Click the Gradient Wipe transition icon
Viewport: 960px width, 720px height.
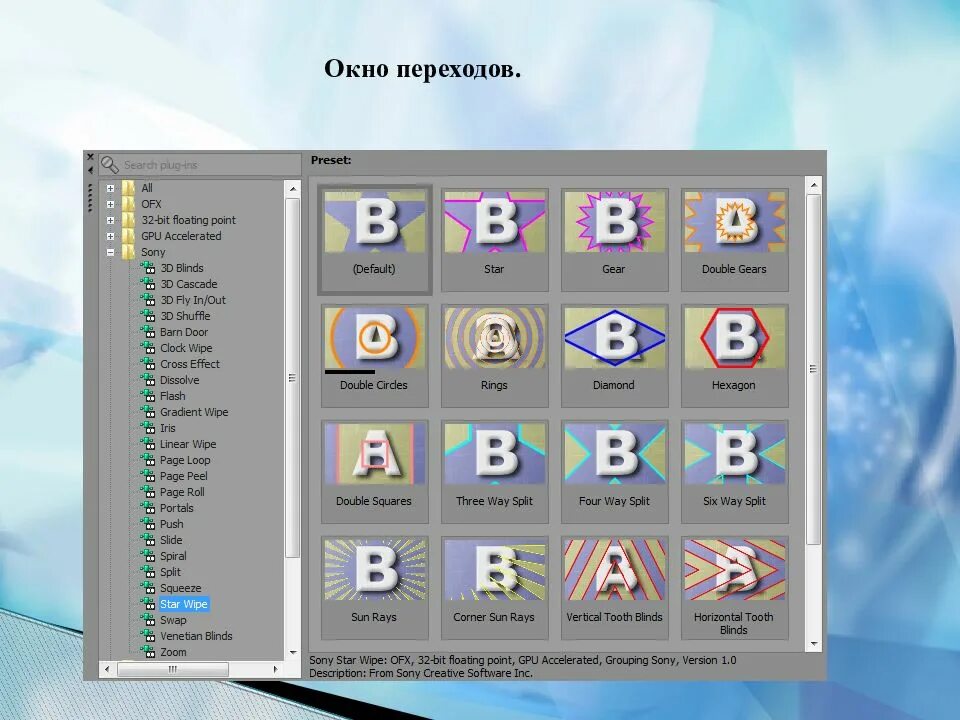(x=150, y=412)
